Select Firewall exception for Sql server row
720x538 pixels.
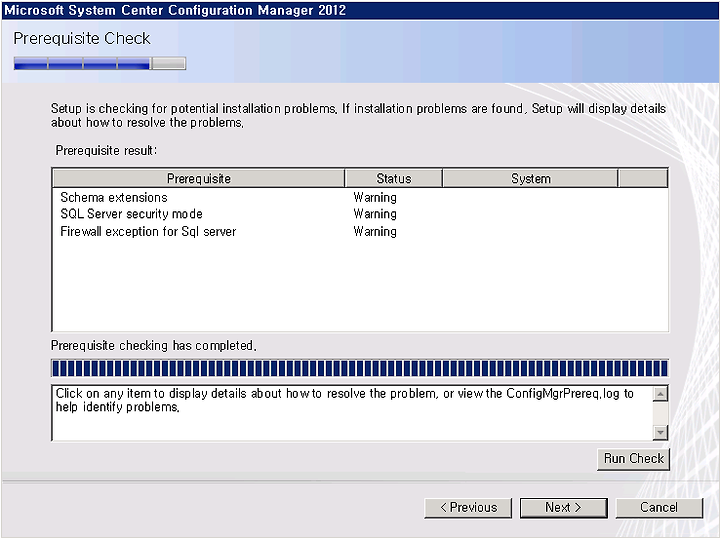click(360, 231)
